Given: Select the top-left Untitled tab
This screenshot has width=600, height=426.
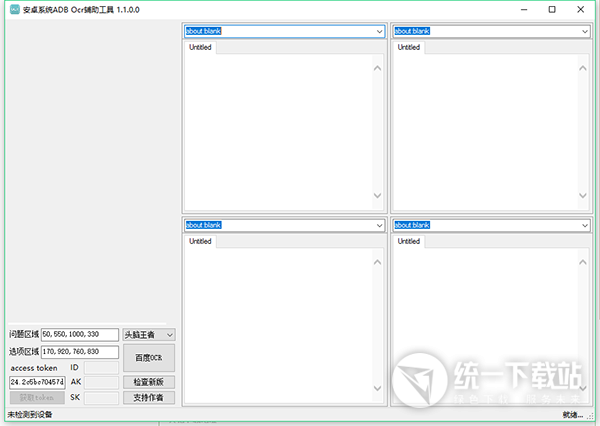Looking at the screenshot, I should [x=200, y=47].
